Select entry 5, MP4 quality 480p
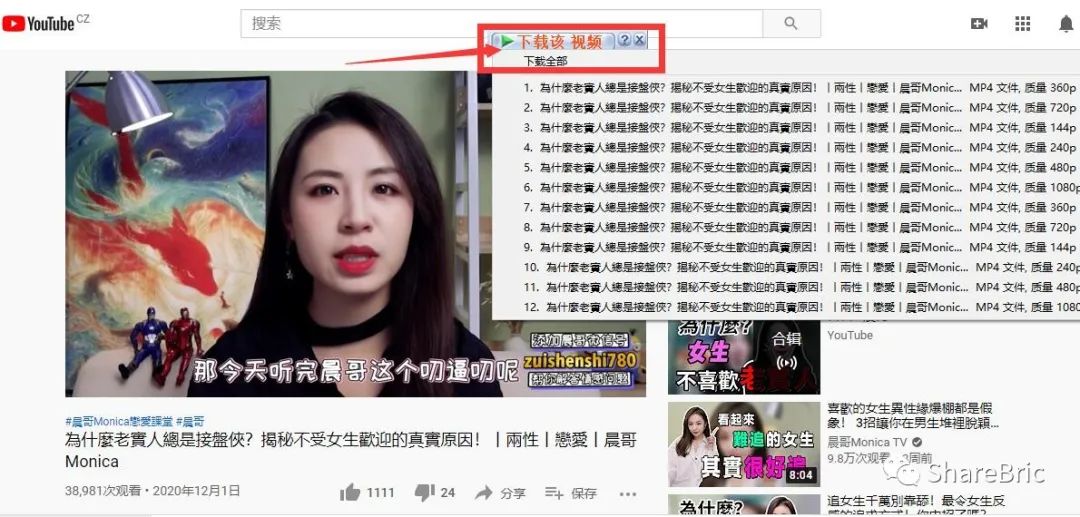The image size is (1080, 517). (800, 168)
